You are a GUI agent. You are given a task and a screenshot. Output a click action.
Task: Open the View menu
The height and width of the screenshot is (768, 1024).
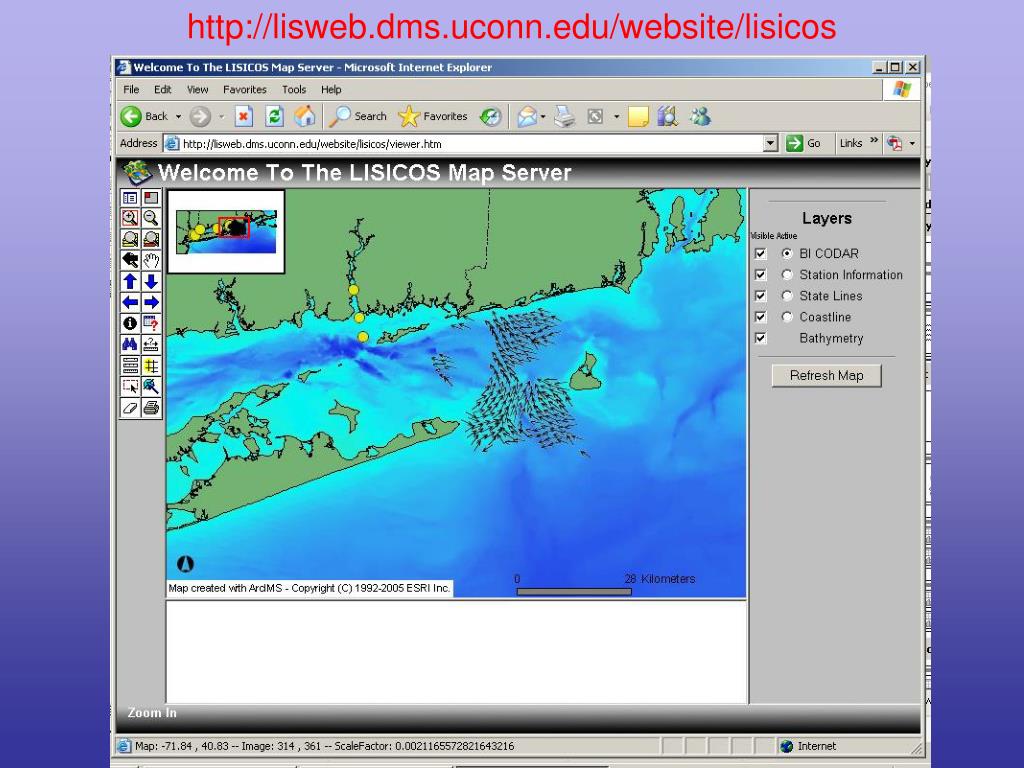point(197,89)
